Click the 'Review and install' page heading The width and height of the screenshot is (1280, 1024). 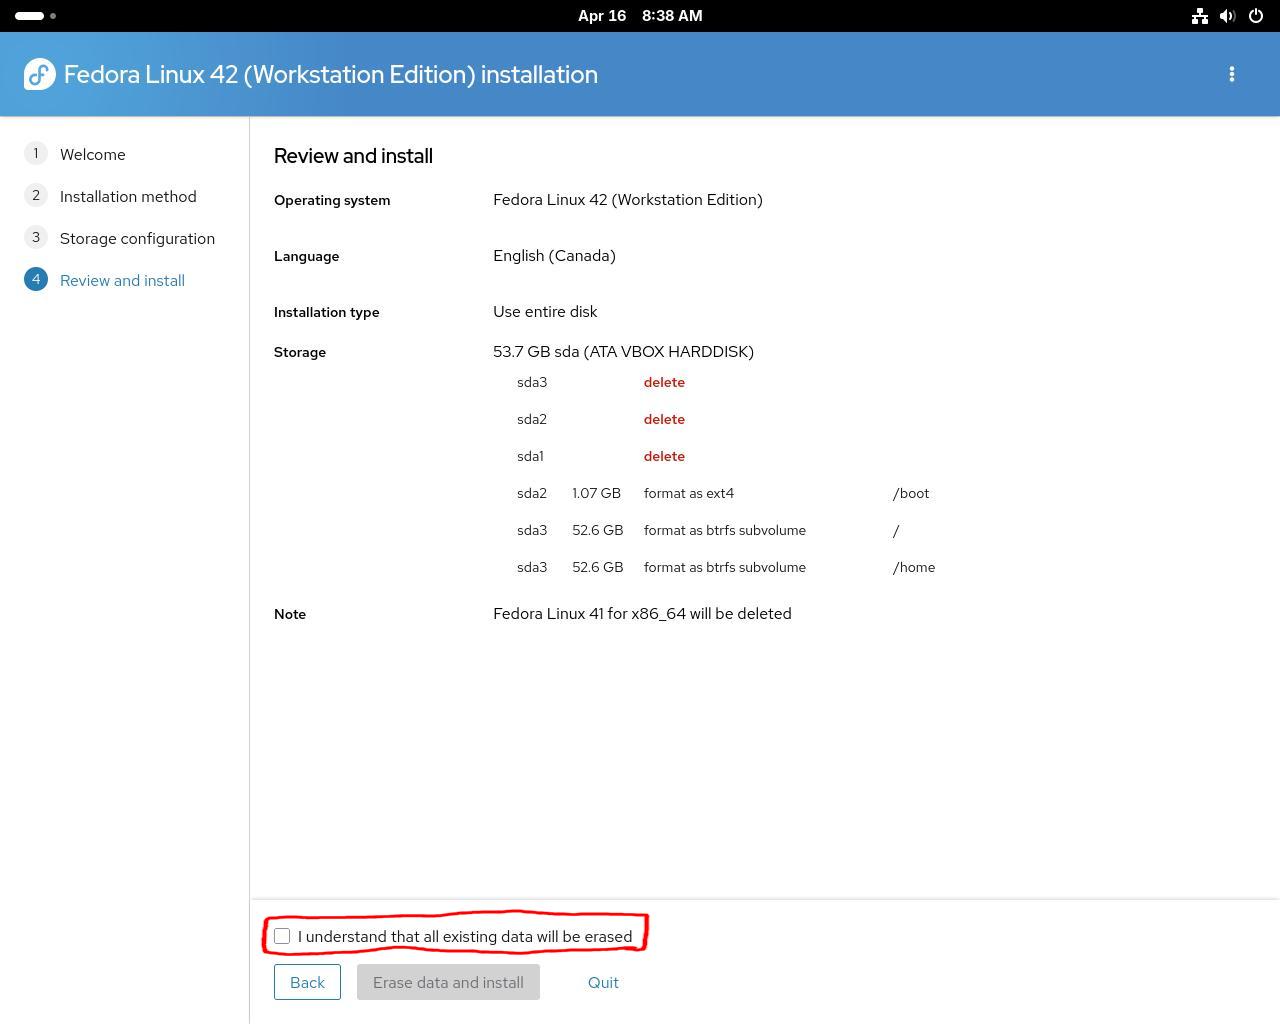tap(353, 156)
